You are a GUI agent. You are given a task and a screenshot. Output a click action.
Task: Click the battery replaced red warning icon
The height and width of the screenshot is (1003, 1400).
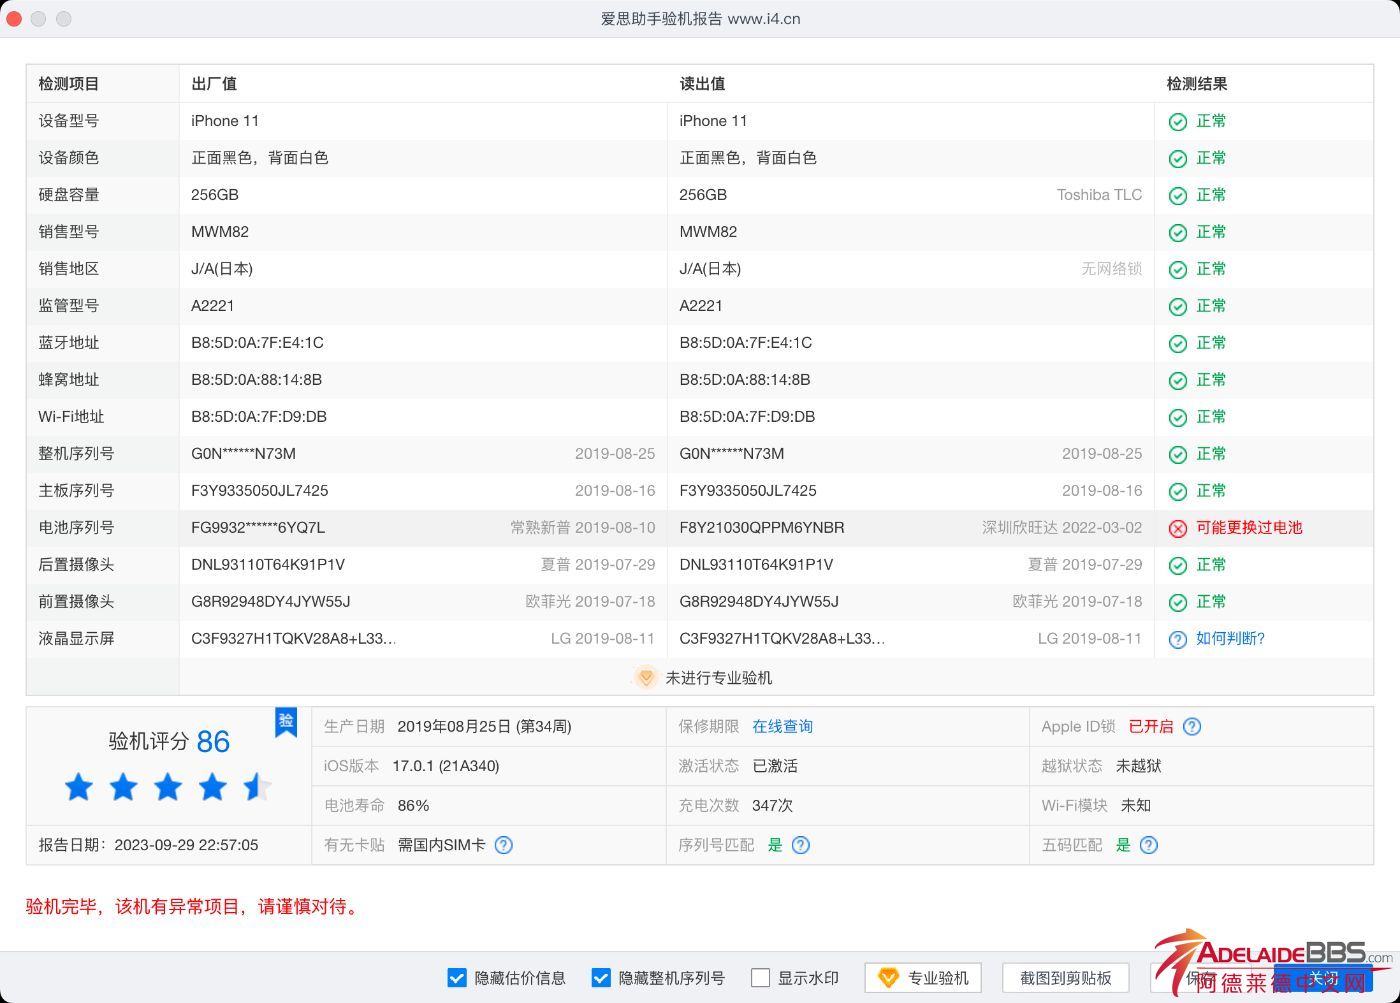click(x=1178, y=528)
